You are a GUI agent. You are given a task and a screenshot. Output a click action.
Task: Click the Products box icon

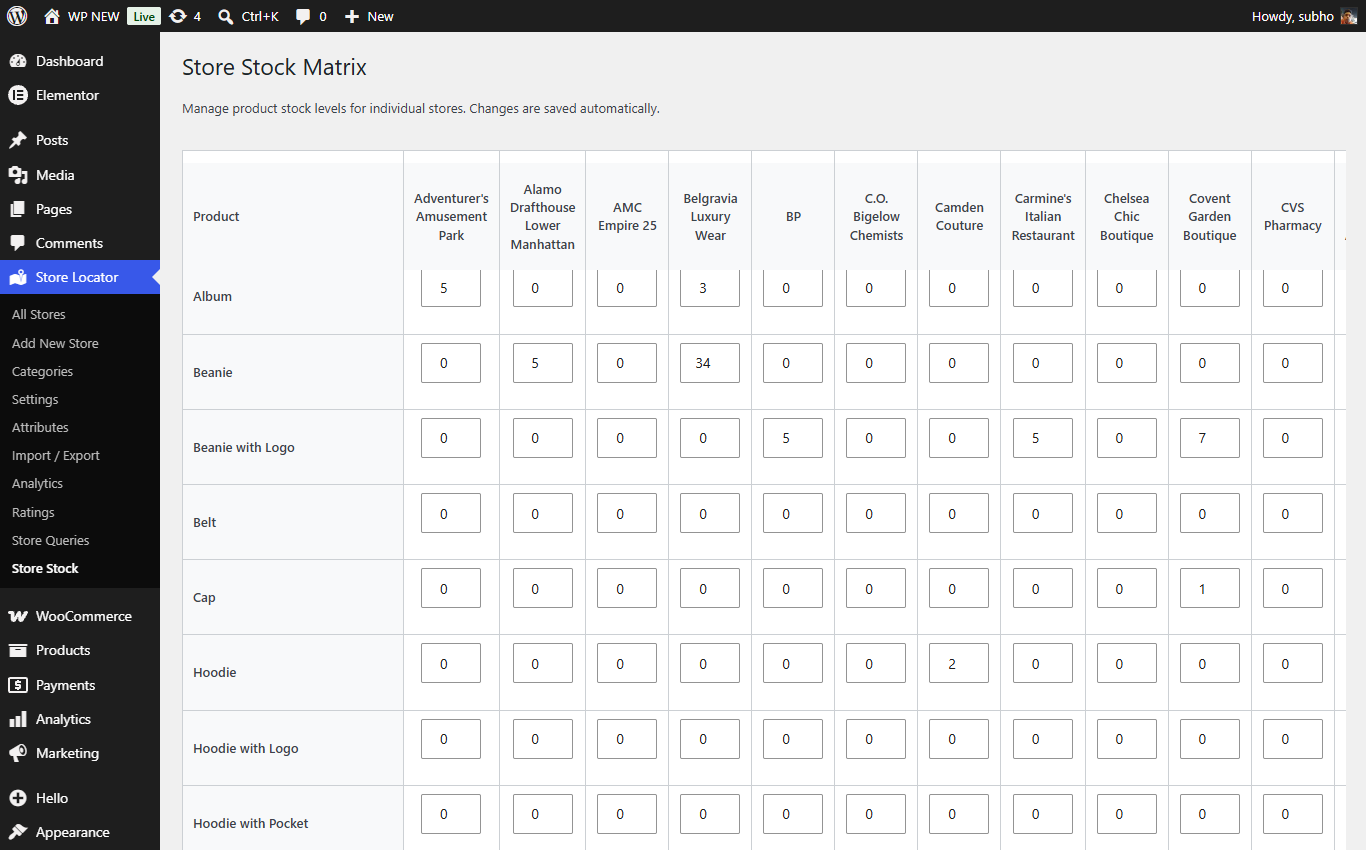(18, 650)
